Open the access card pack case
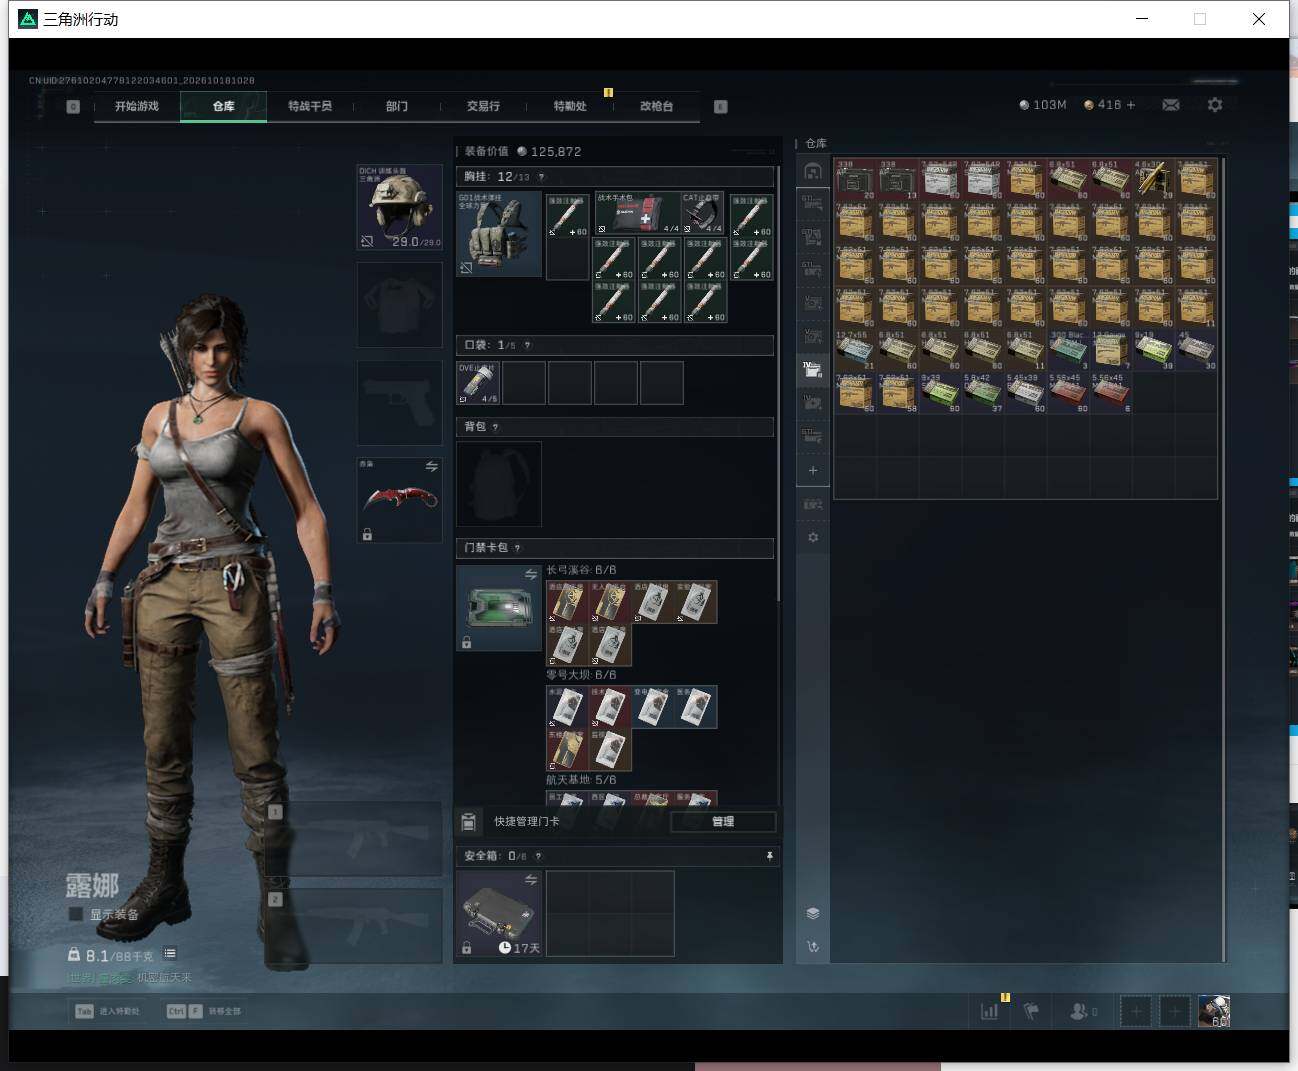Viewport: 1298px width, 1071px height. 499,608
